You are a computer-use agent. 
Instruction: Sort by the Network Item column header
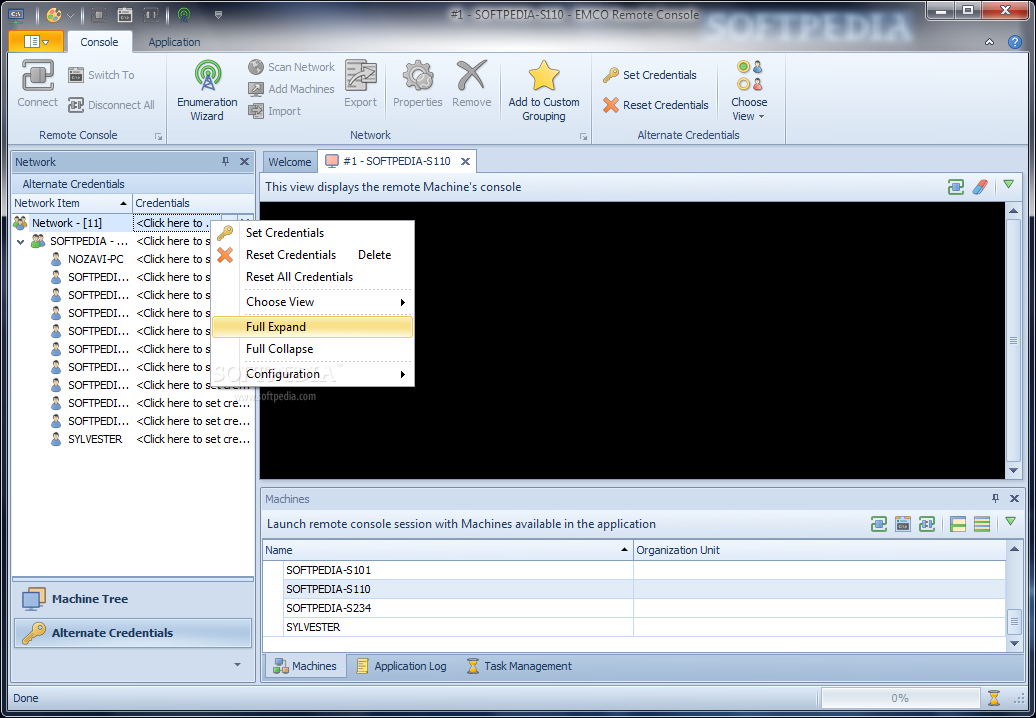[x=71, y=203]
